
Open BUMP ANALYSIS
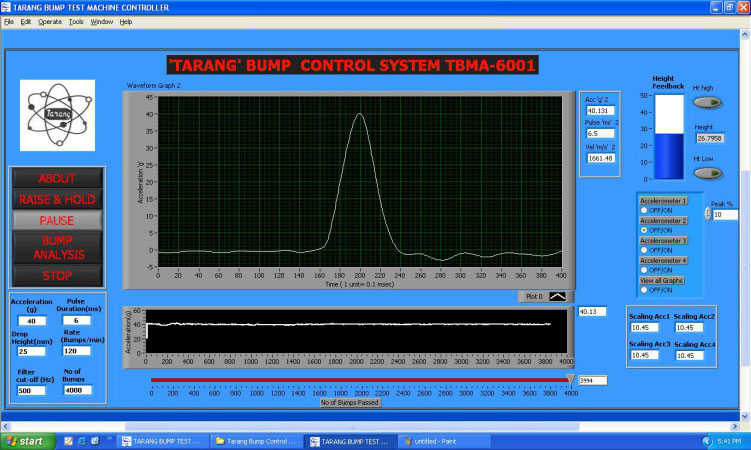click(x=57, y=248)
